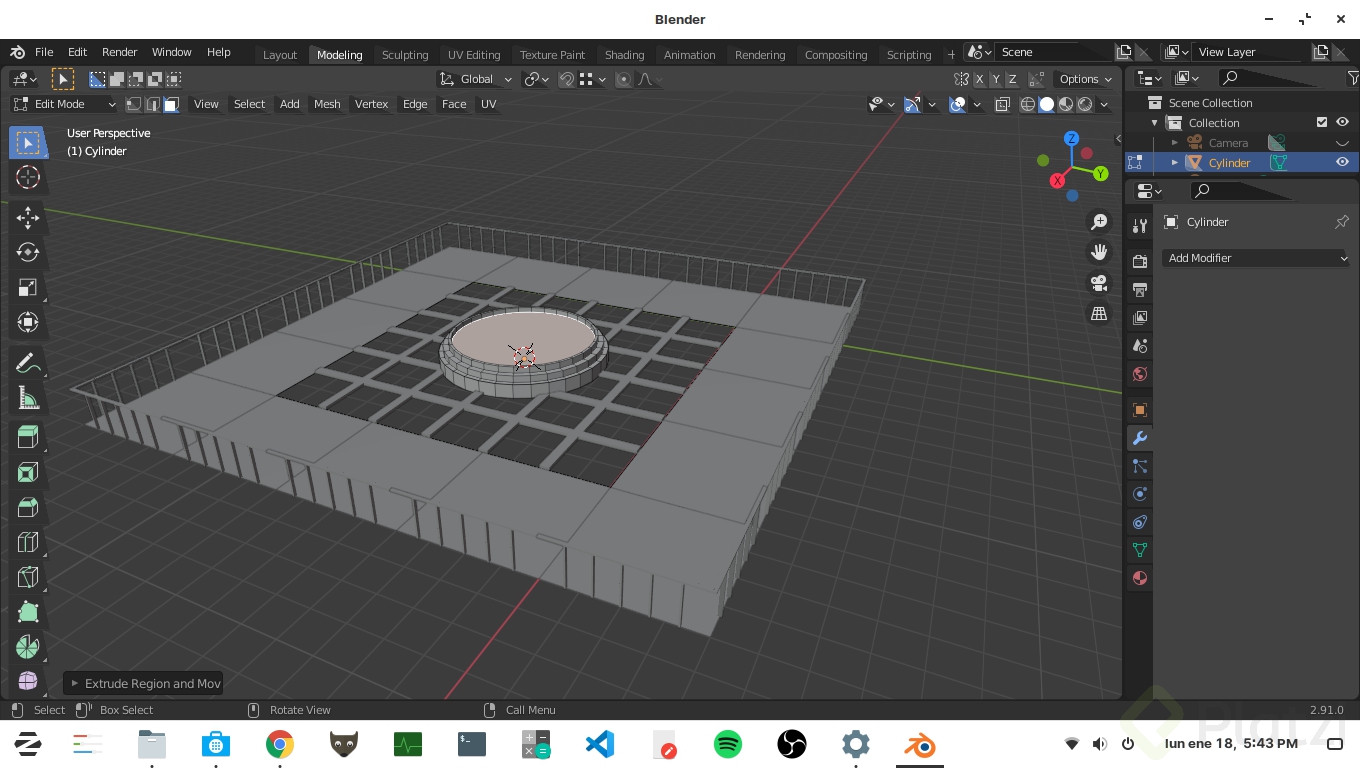Click the Options button in header

pyautogui.click(x=1085, y=79)
